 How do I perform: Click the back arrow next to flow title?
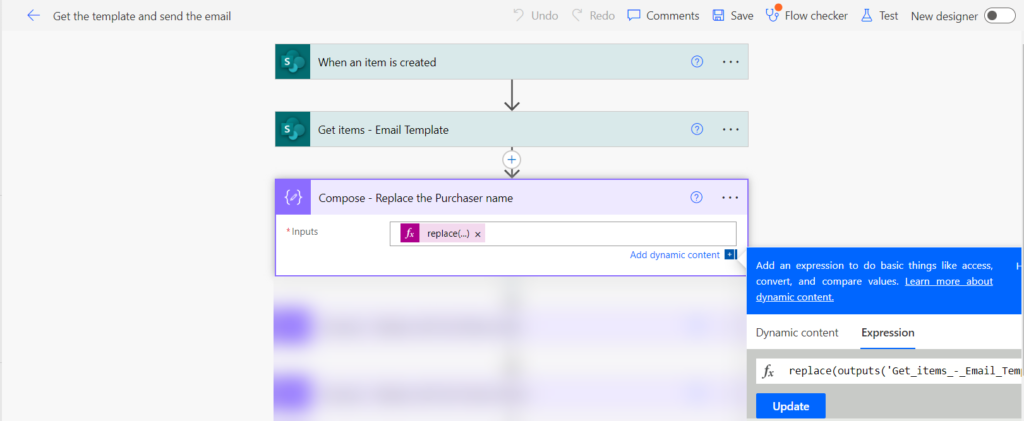(33, 16)
